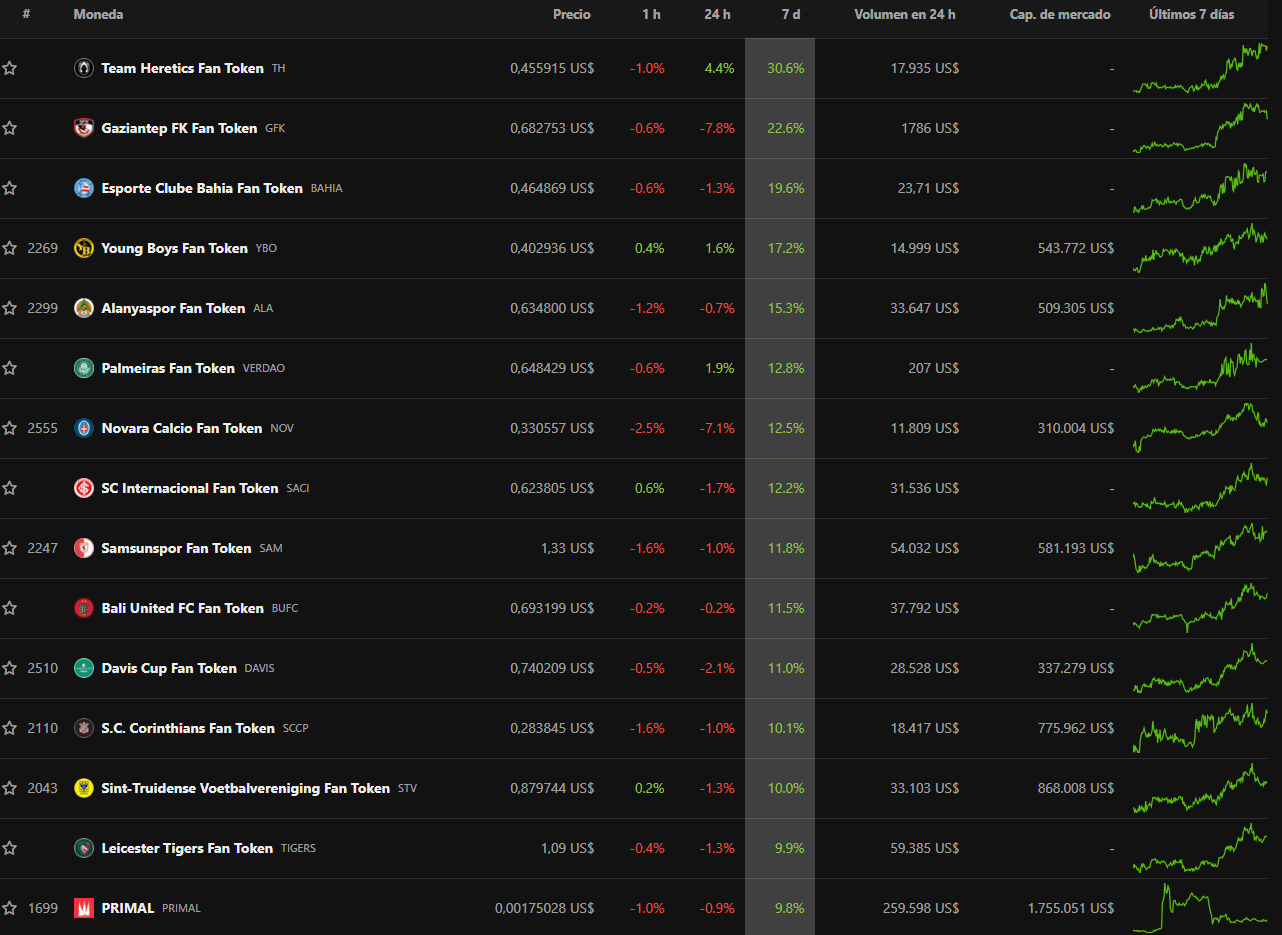The image size is (1282, 935).
Task: Click the Bali United FC logo icon
Action: point(84,608)
